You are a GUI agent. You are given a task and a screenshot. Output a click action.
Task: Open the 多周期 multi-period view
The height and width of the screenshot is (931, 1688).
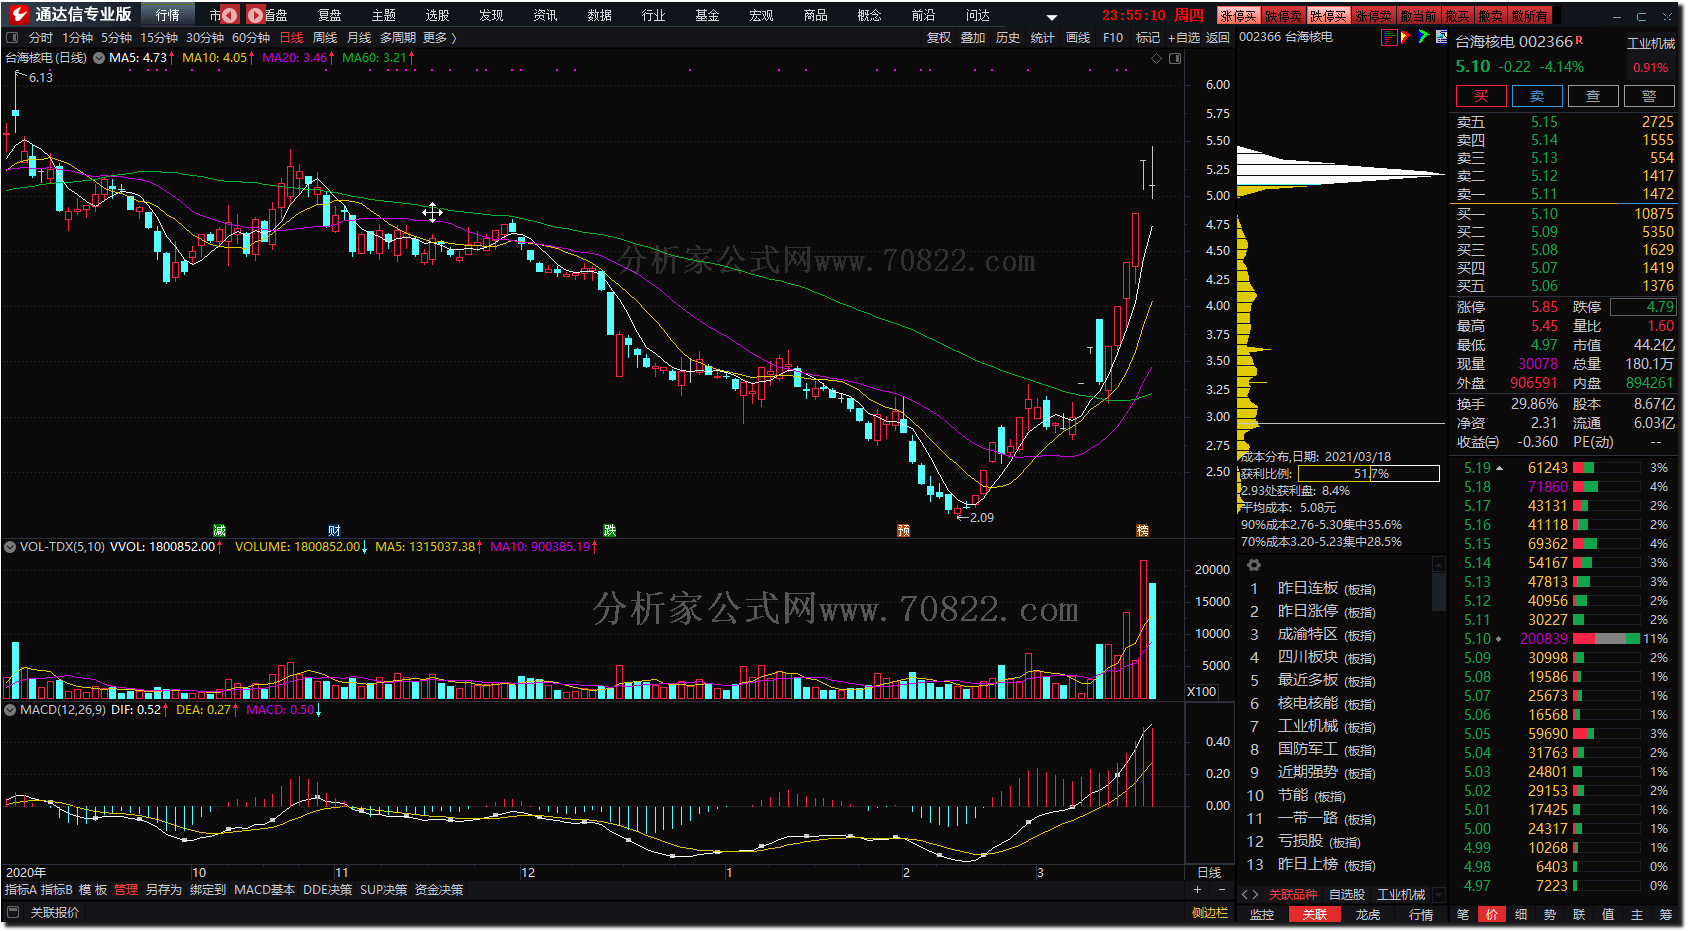pos(398,38)
